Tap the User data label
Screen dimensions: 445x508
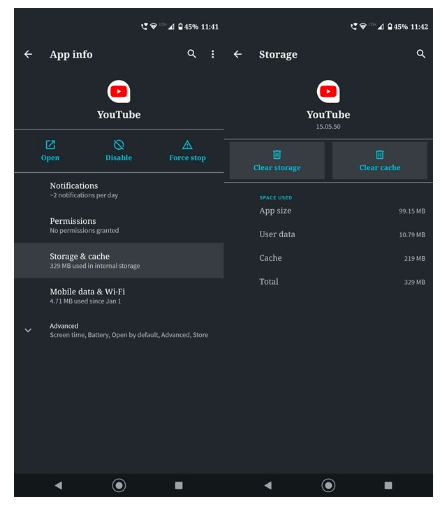pos(277,234)
